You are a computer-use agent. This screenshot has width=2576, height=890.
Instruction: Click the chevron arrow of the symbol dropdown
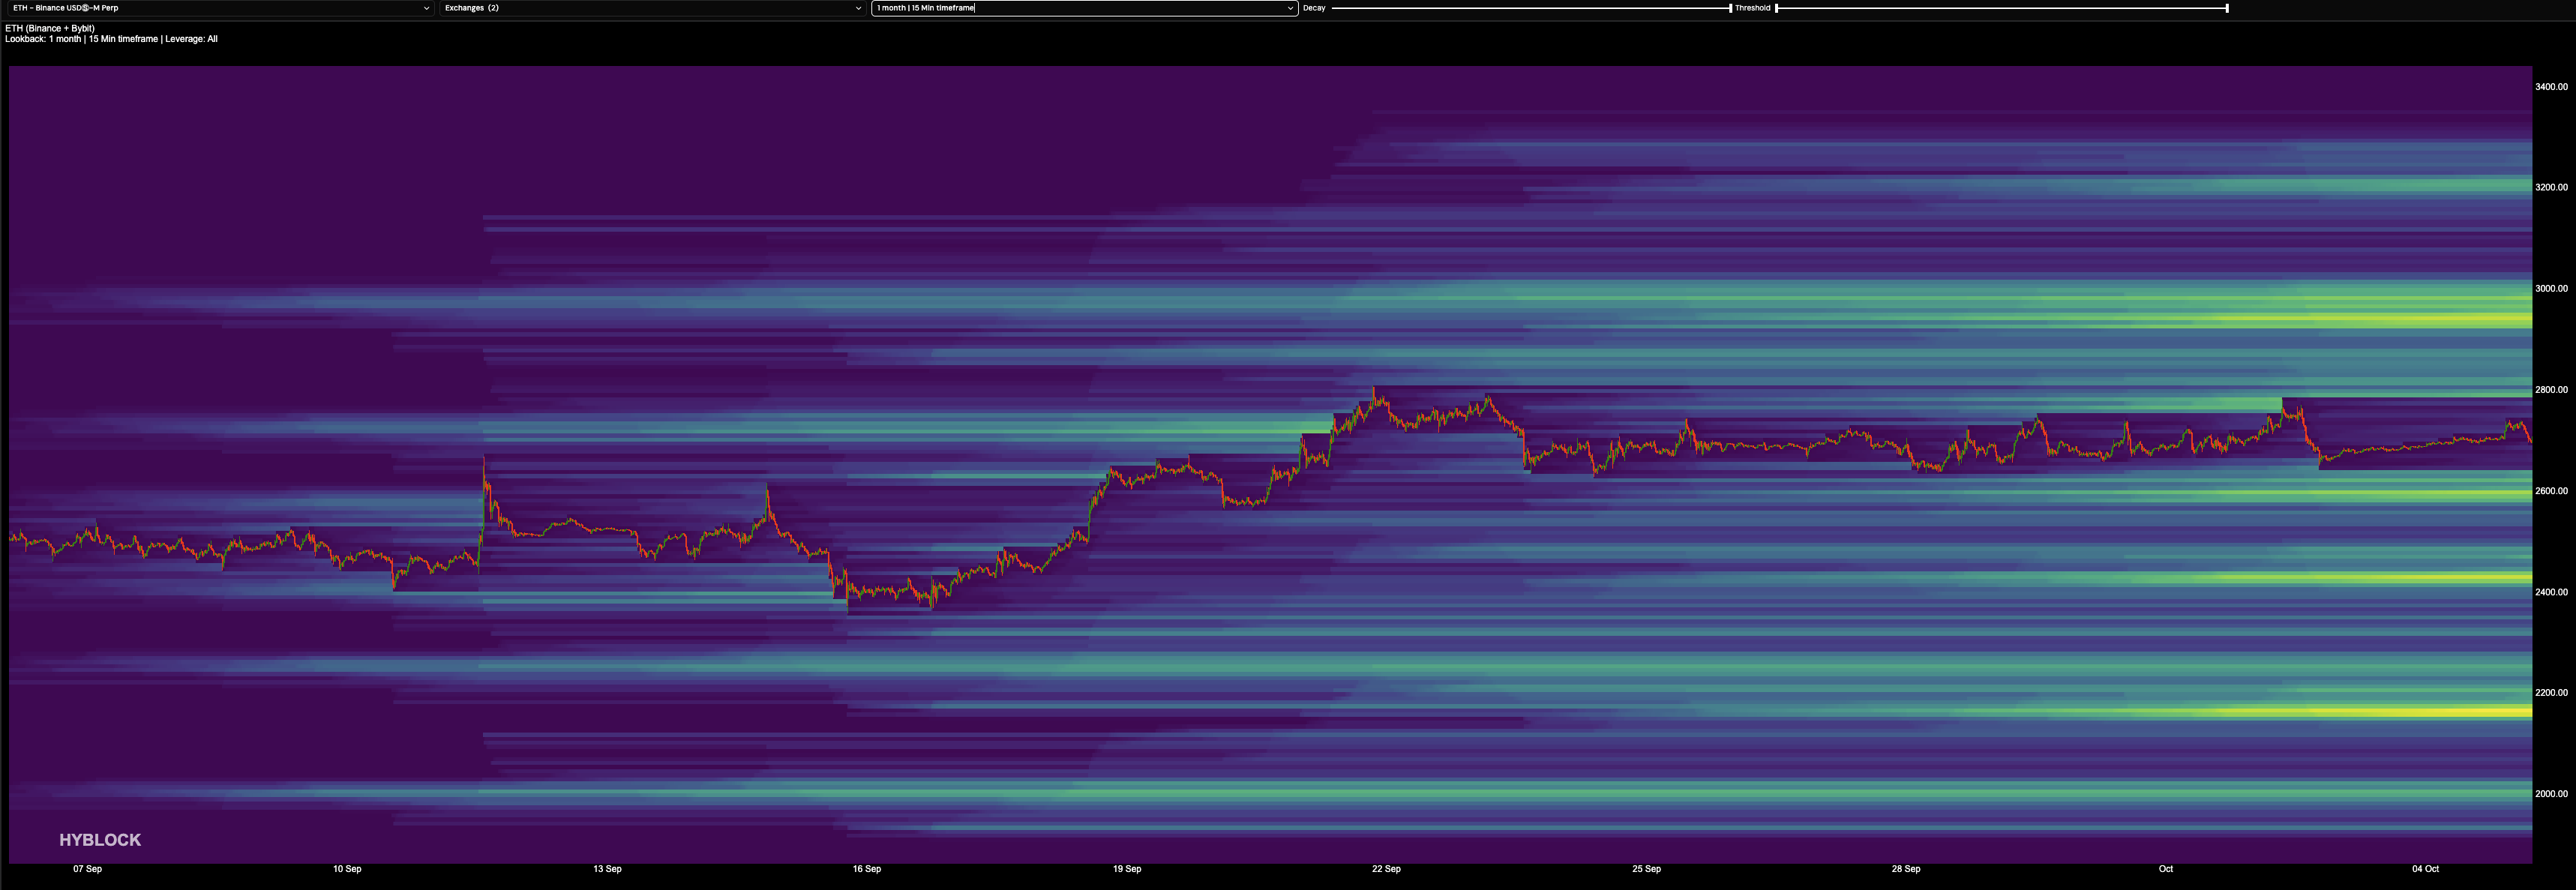[x=426, y=8]
